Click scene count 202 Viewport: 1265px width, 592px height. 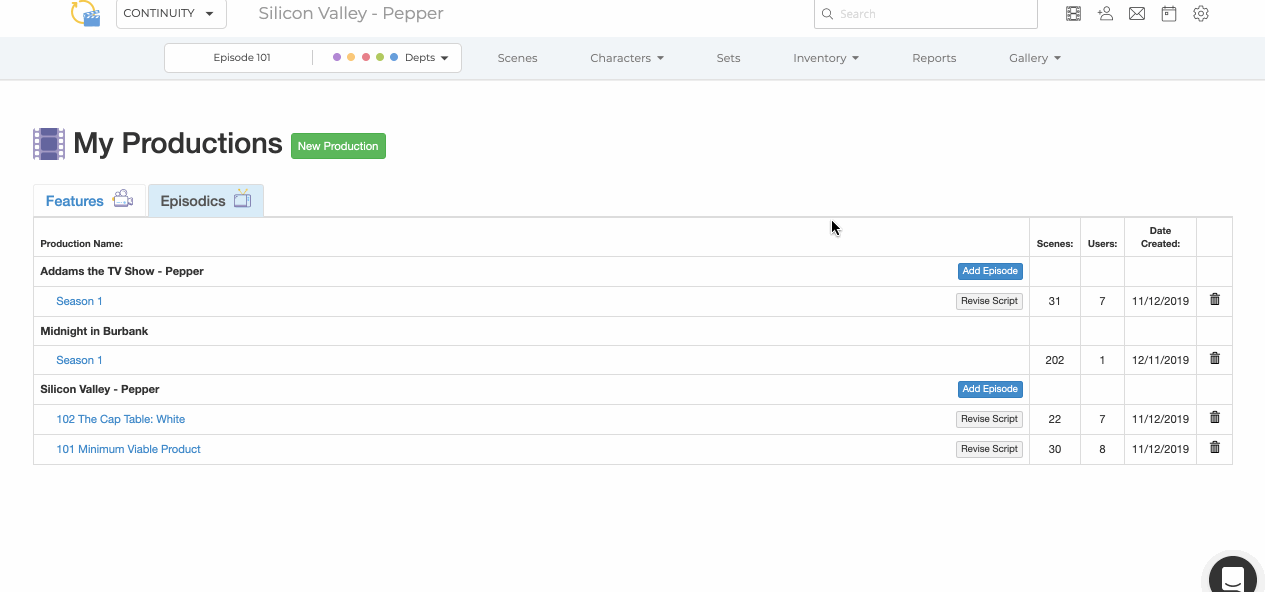click(1054, 360)
